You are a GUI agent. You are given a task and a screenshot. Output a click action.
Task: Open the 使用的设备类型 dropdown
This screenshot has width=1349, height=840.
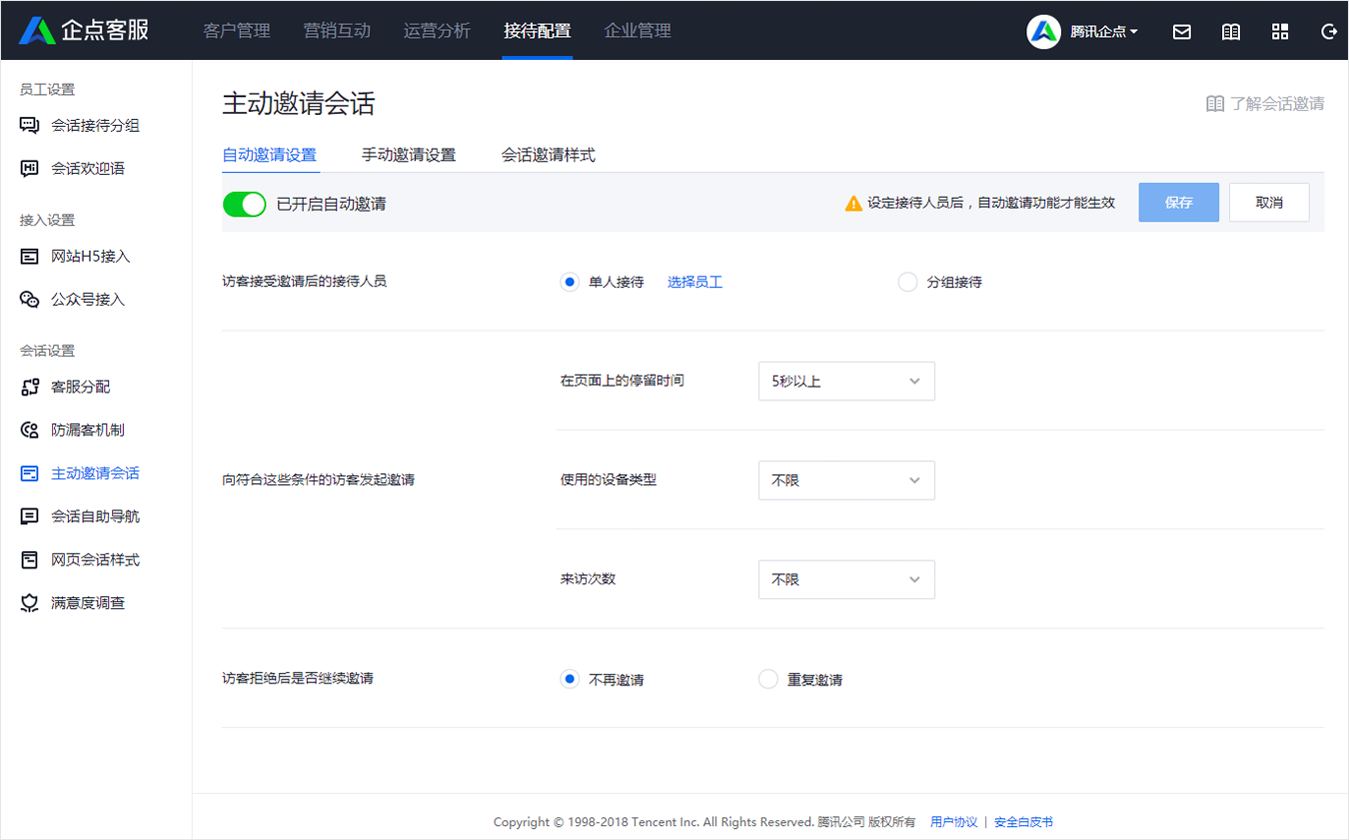(x=846, y=480)
